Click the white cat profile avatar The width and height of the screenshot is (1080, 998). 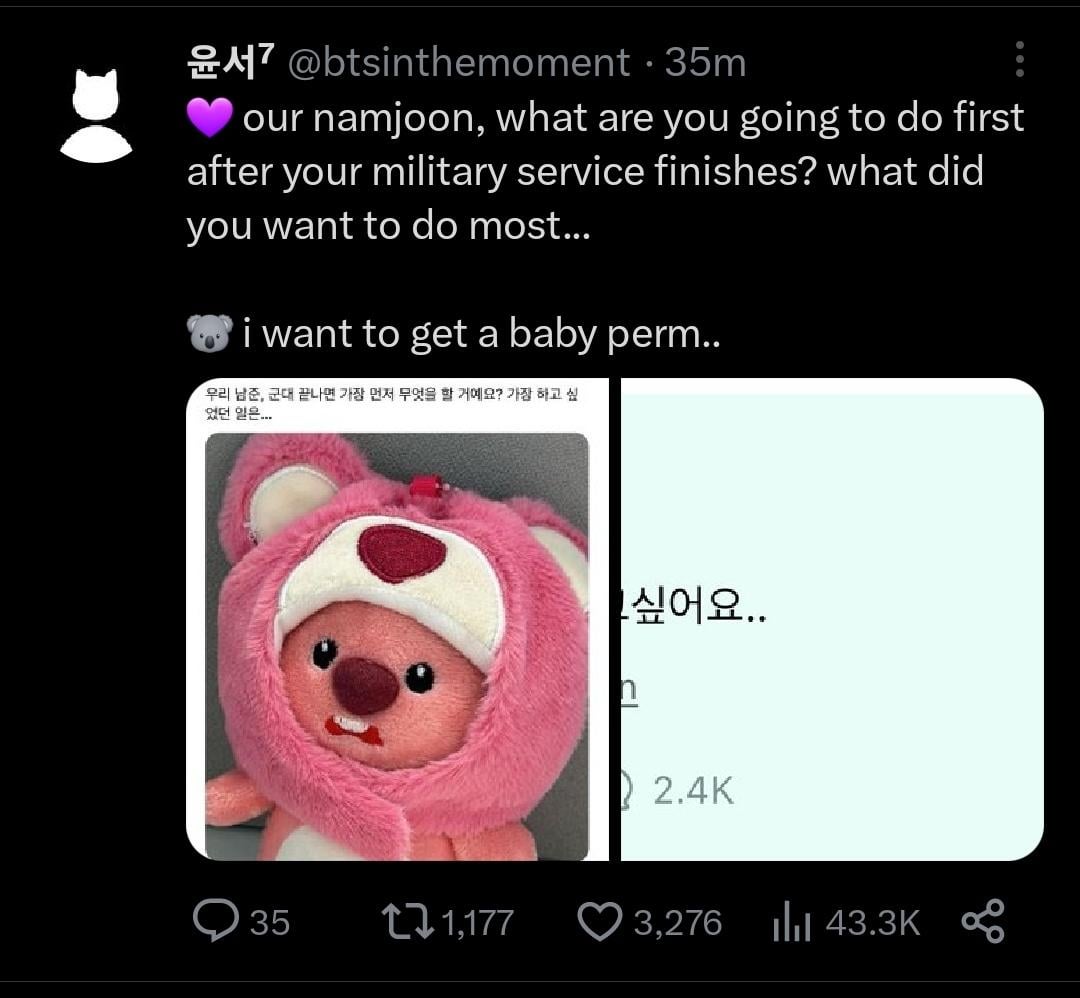point(96,116)
